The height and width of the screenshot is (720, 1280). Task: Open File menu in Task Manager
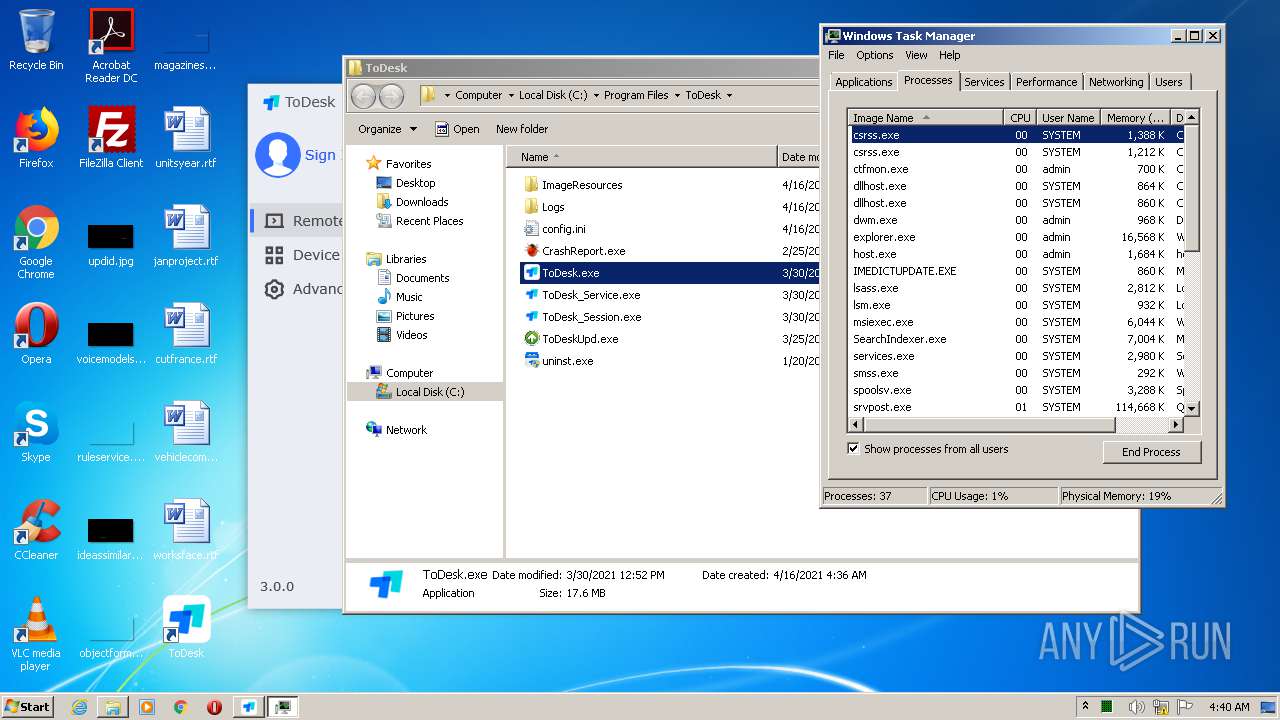click(836, 55)
